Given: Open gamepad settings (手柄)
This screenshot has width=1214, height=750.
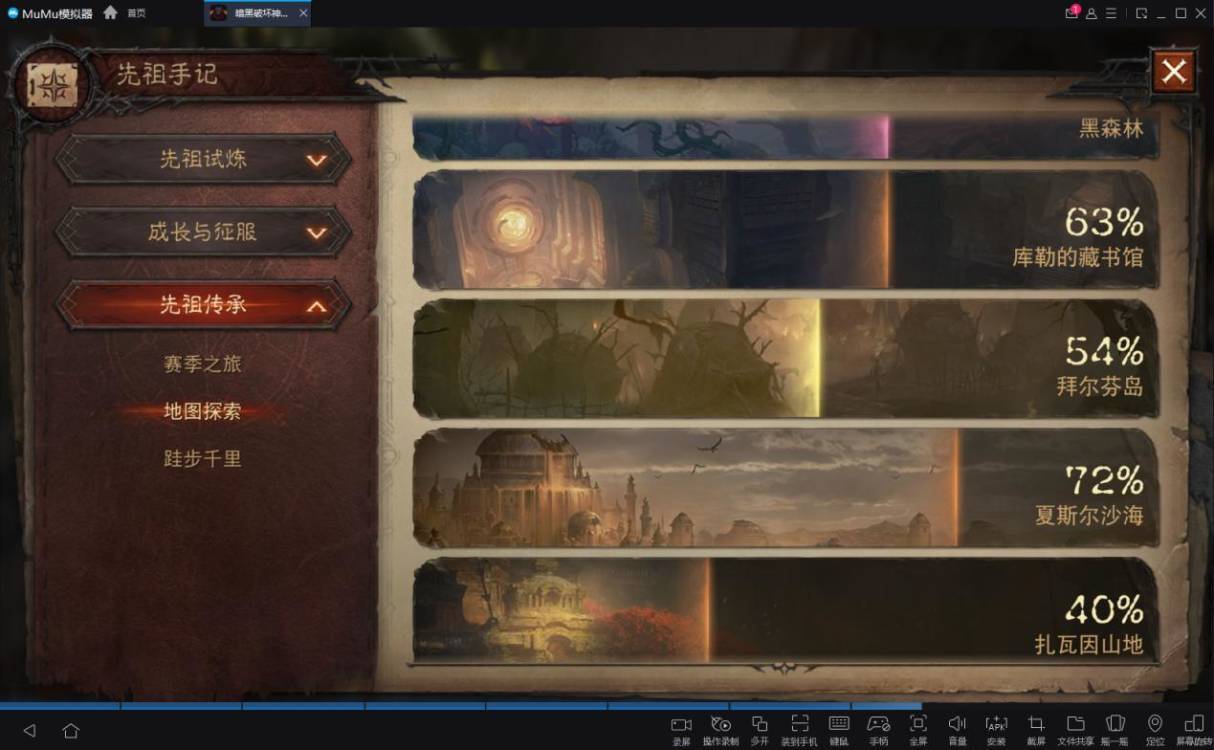Looking at the screenshot, I should click(x=878, y=729).
